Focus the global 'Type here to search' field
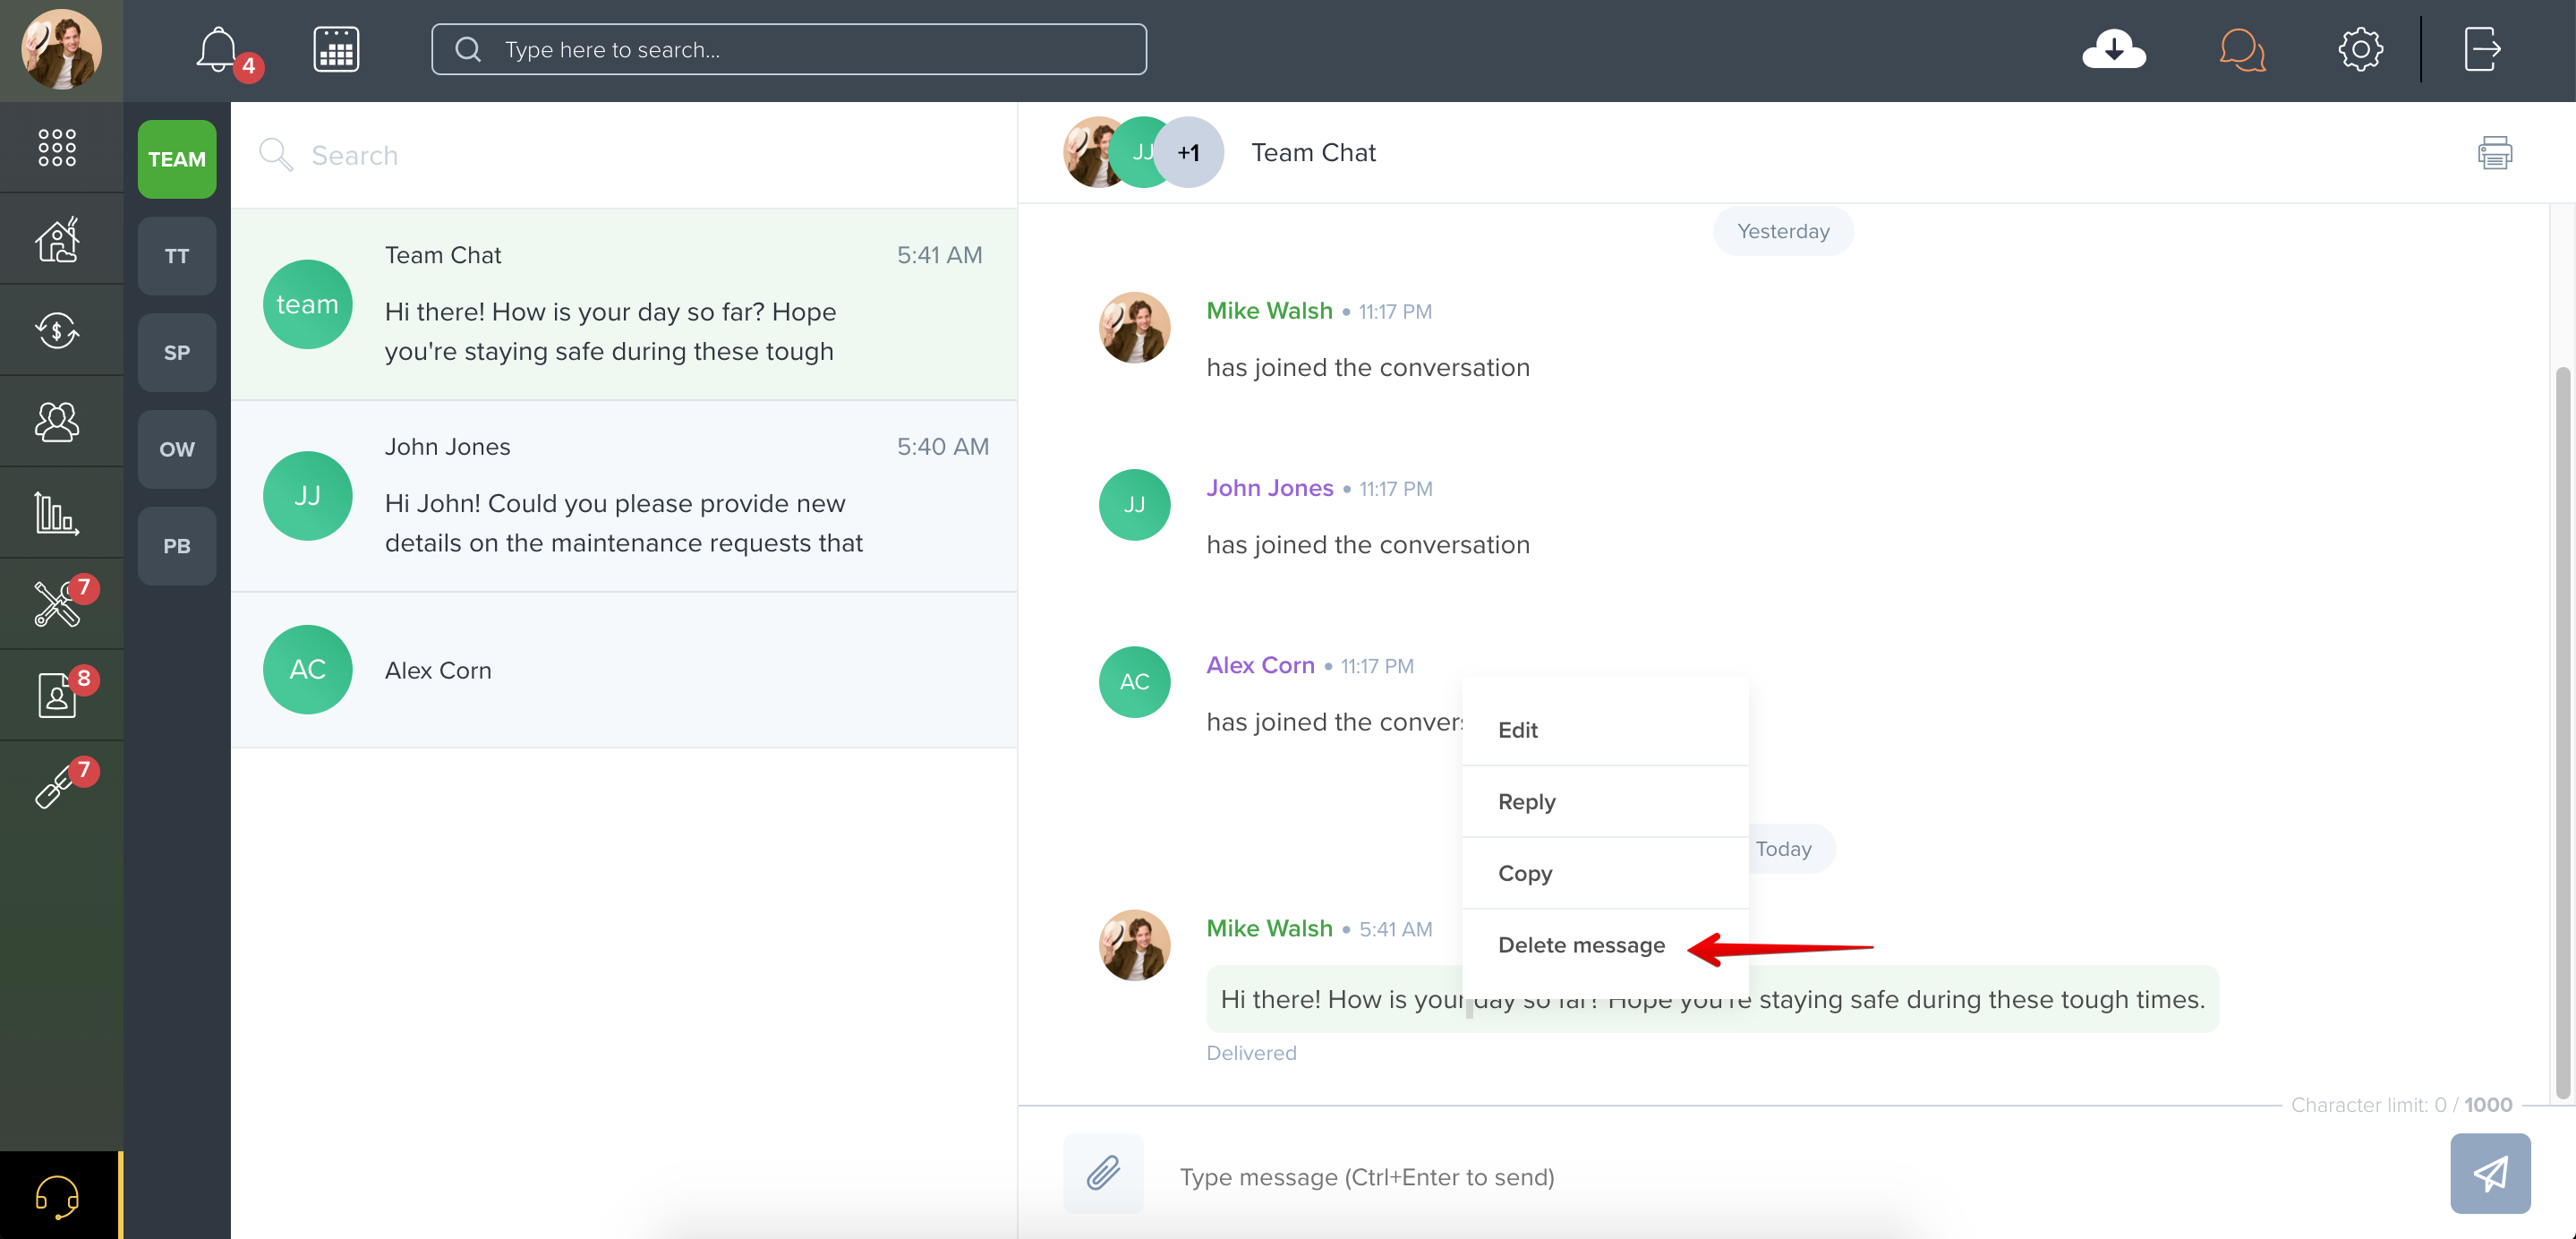Image resolution: width=2576 pixels, height=1239 pixels. 789,49
